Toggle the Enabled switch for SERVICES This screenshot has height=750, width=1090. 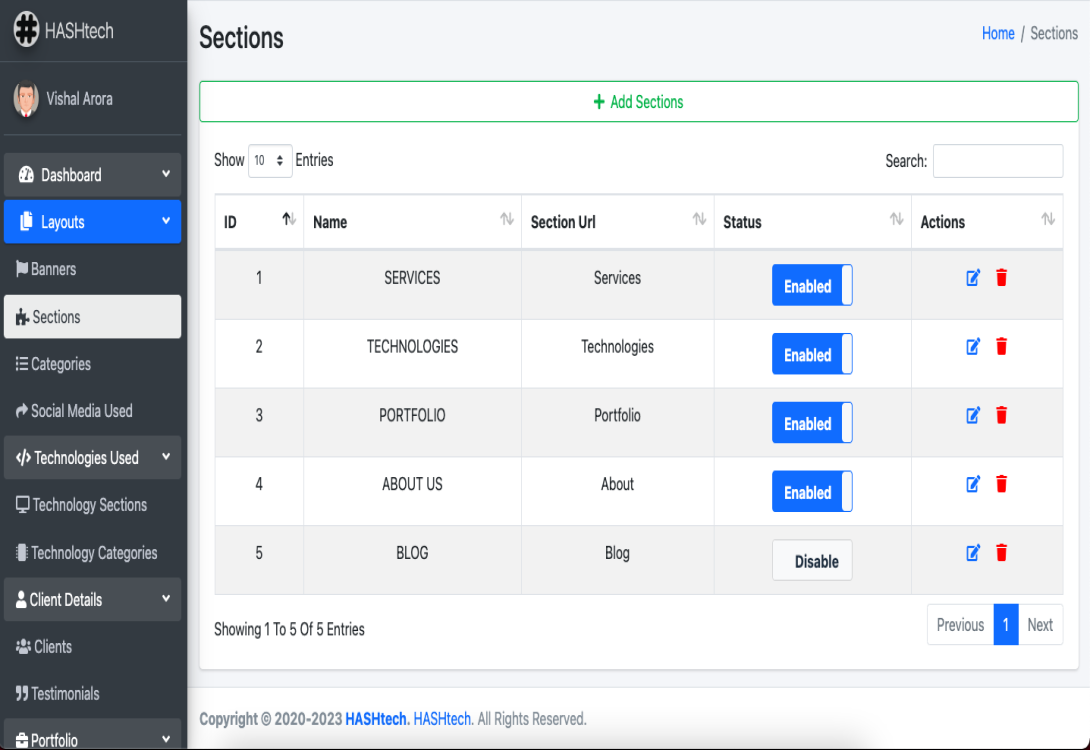point(812,286)
